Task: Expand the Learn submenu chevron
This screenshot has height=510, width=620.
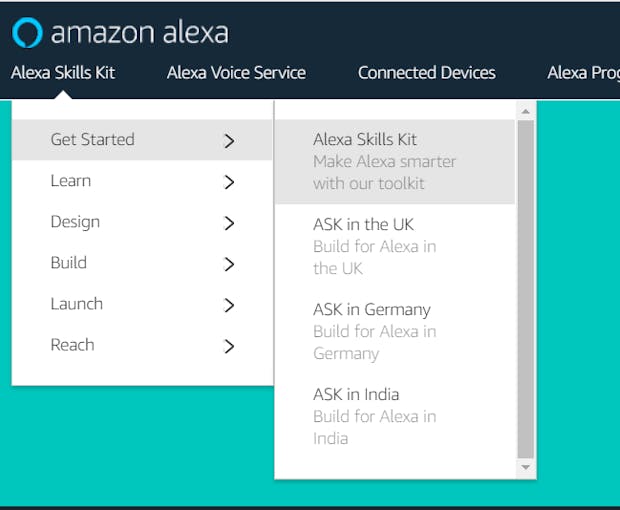Action: tap(229, 182)
